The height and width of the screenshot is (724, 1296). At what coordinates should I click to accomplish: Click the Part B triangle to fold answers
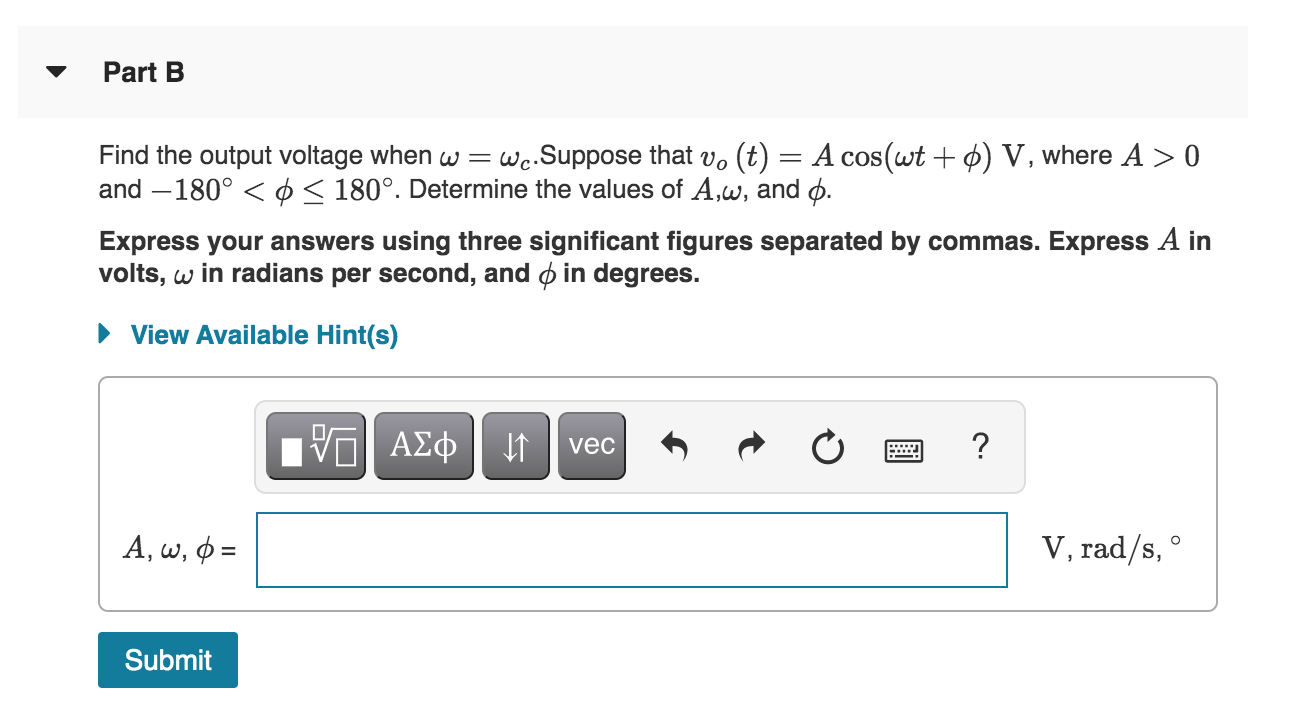(56, 71)
